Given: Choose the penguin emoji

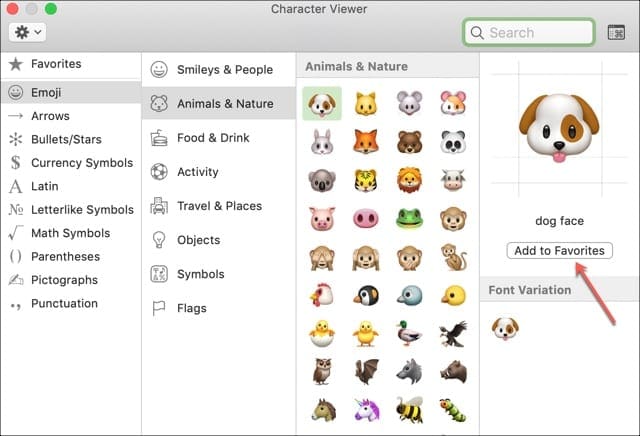Looking at the screenshot, I should click(366, 295).
